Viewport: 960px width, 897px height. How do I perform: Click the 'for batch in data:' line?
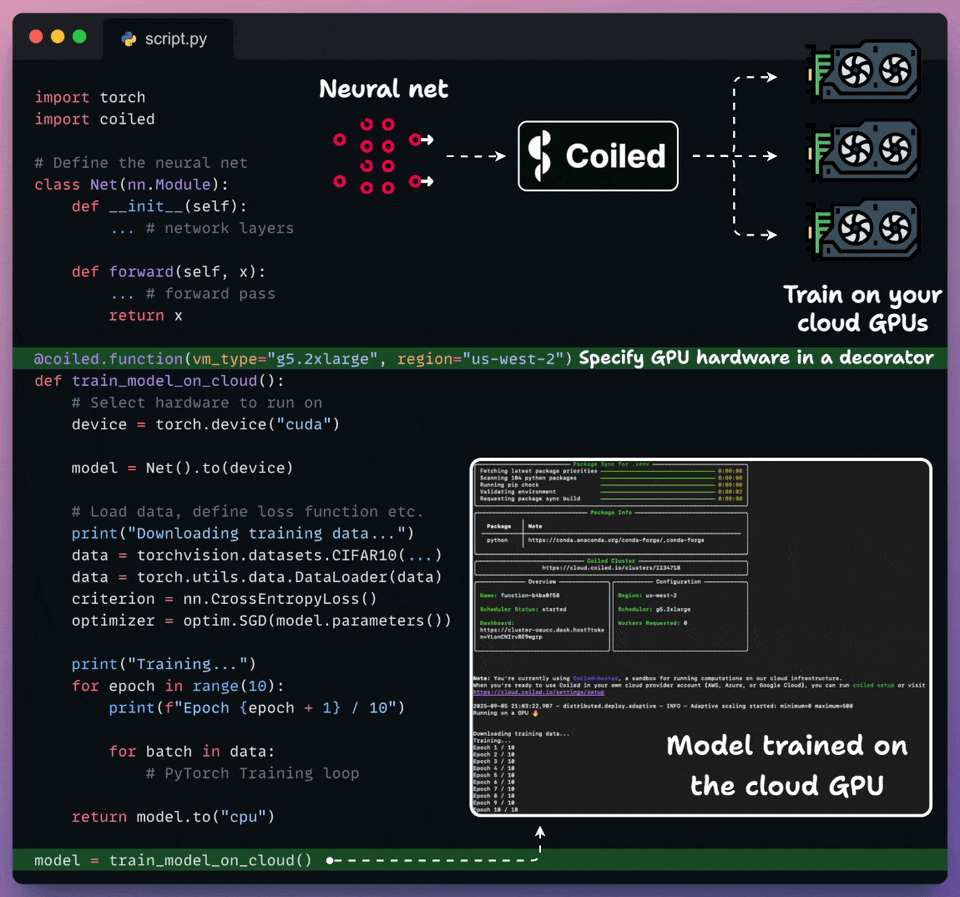[192, 751]
